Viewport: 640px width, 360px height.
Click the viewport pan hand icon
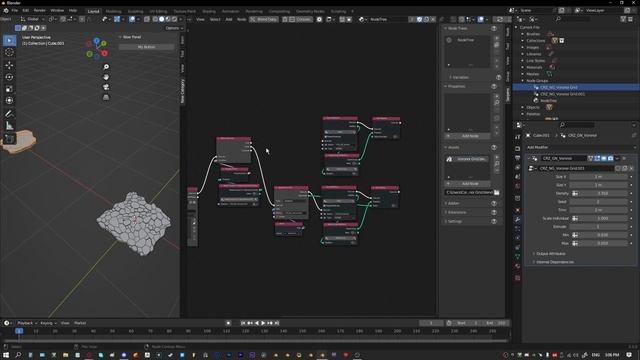(x=106, y=77)
